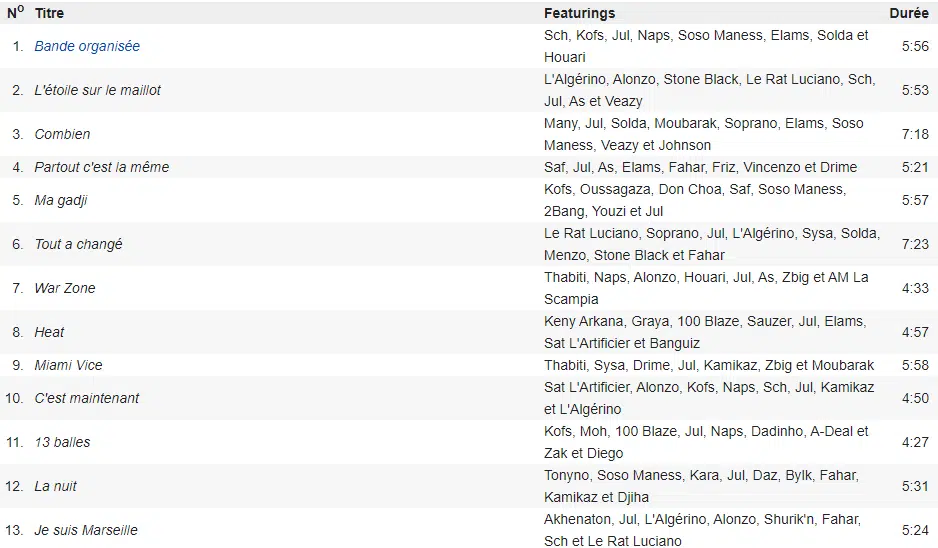Select the title "Je suis Marseille"
938x548 pixels.
point(86,530)
